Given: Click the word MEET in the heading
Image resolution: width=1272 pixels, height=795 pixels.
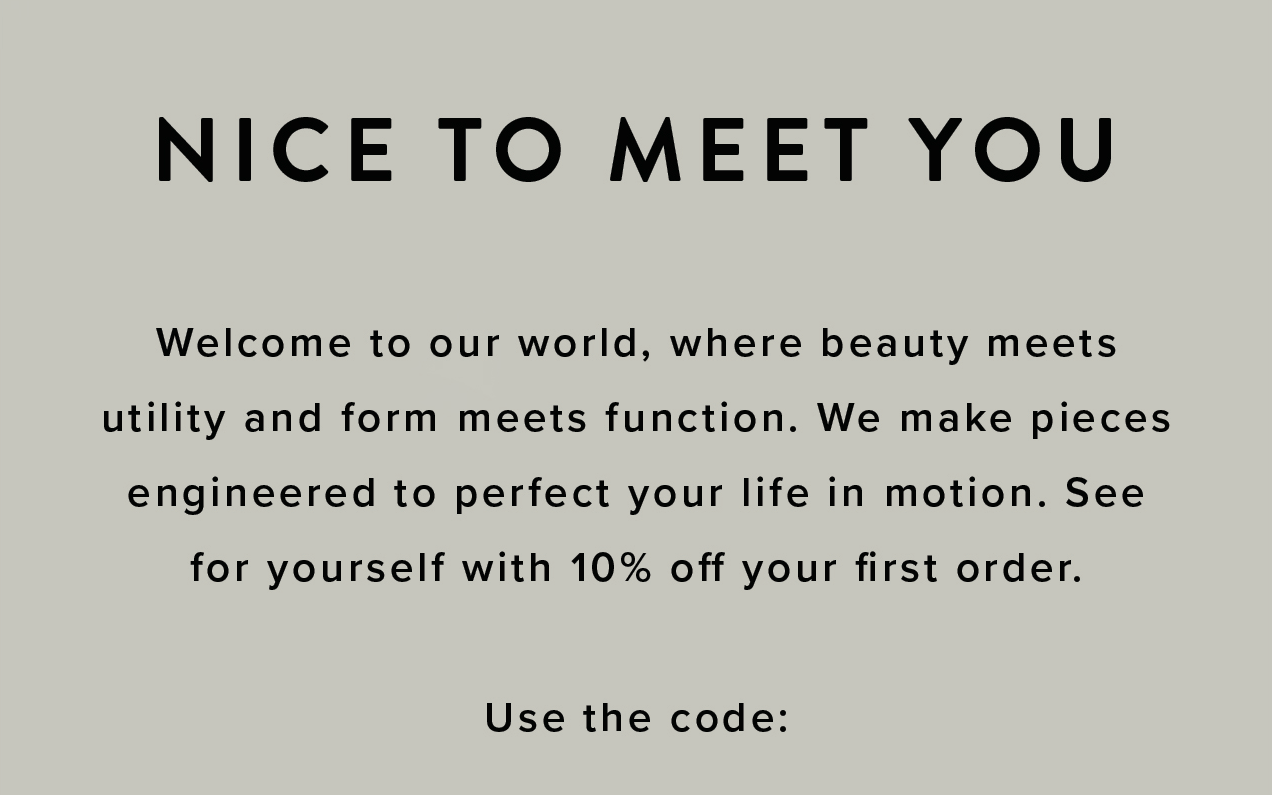Looking at the screenshot, I should pyautogui.click(x=740, y=150).
